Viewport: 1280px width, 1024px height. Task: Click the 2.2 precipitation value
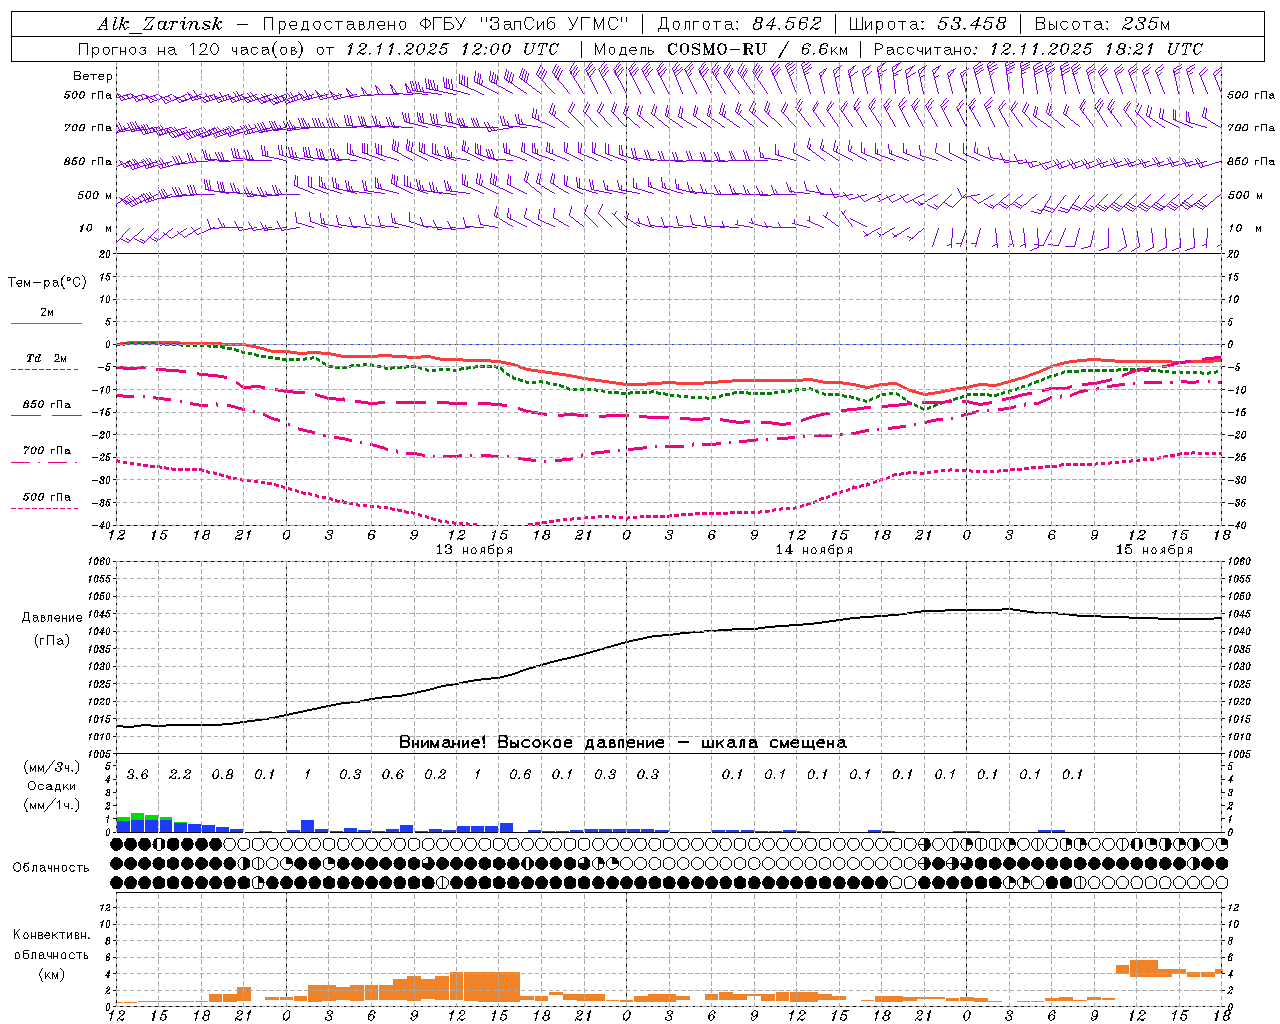click(180, 775)
